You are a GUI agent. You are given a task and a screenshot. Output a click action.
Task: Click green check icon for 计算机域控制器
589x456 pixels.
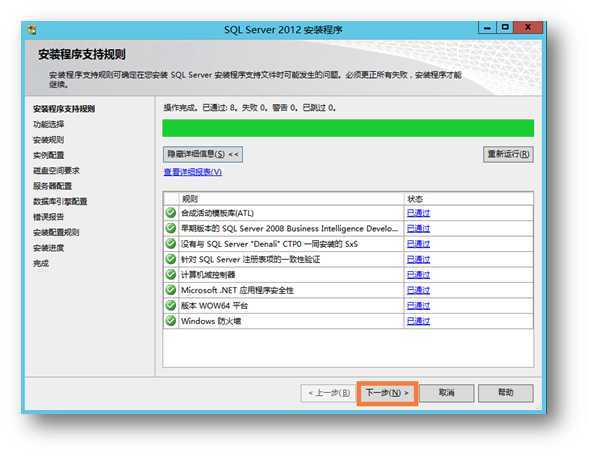tap(171, 275)
